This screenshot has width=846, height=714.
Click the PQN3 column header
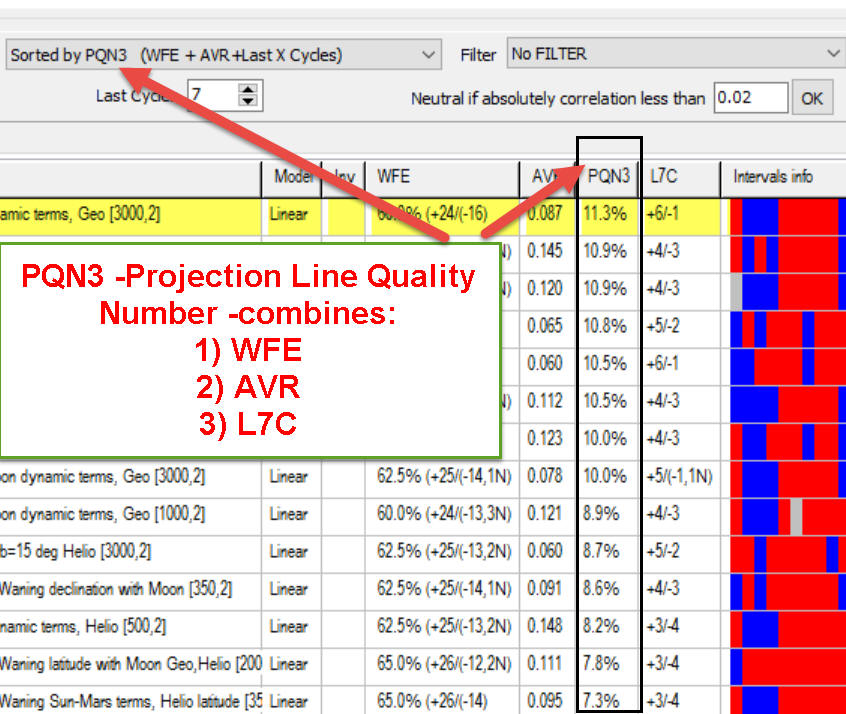(x=609, y=177)
